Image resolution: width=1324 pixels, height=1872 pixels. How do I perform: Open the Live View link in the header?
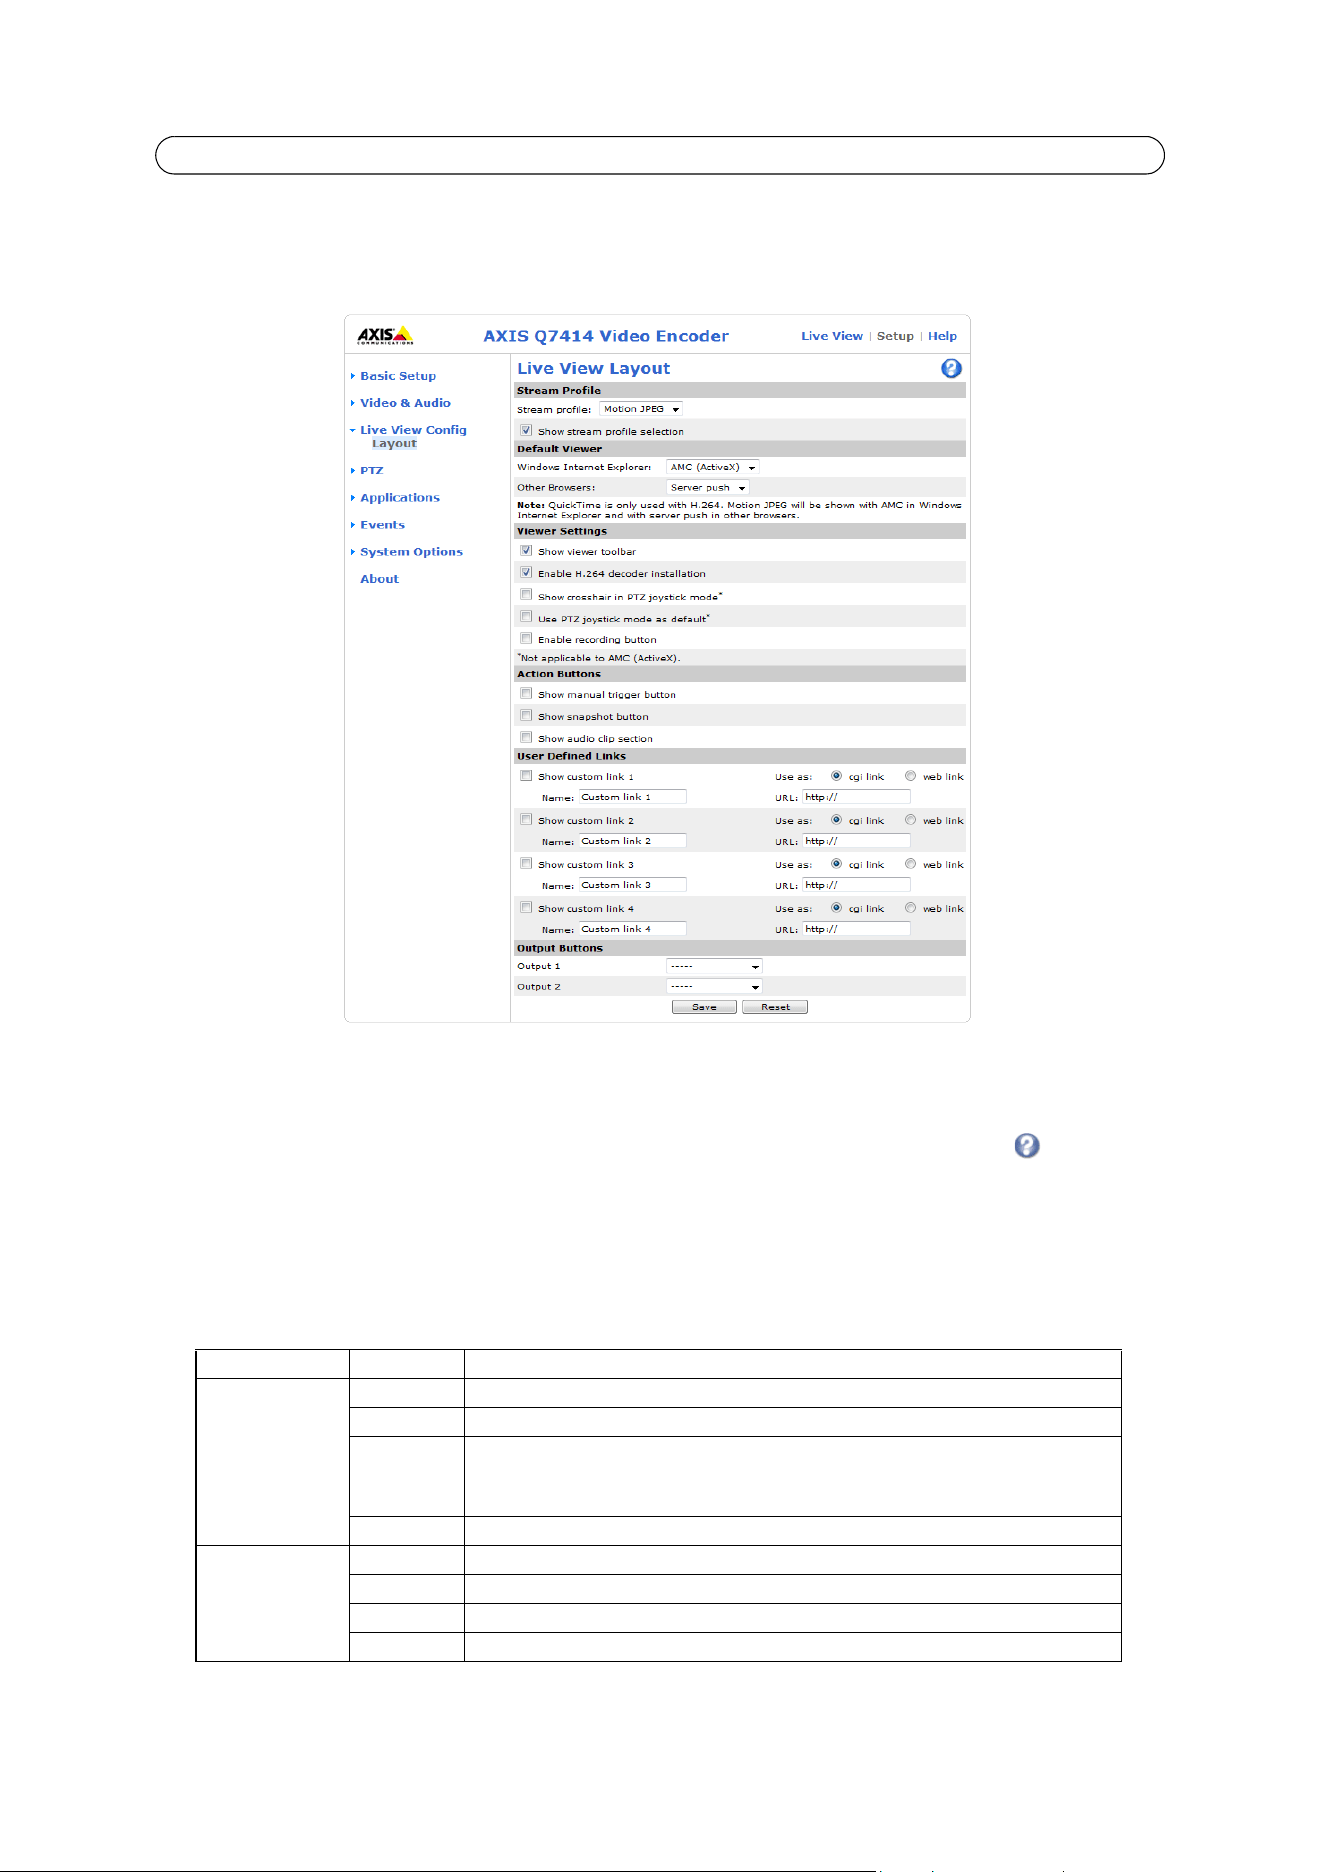coord(832,336)
